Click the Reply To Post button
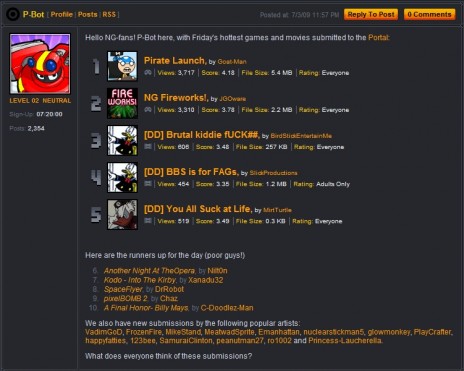The width and height of the screenshot is (464, 371). click(x=371, y=14)
